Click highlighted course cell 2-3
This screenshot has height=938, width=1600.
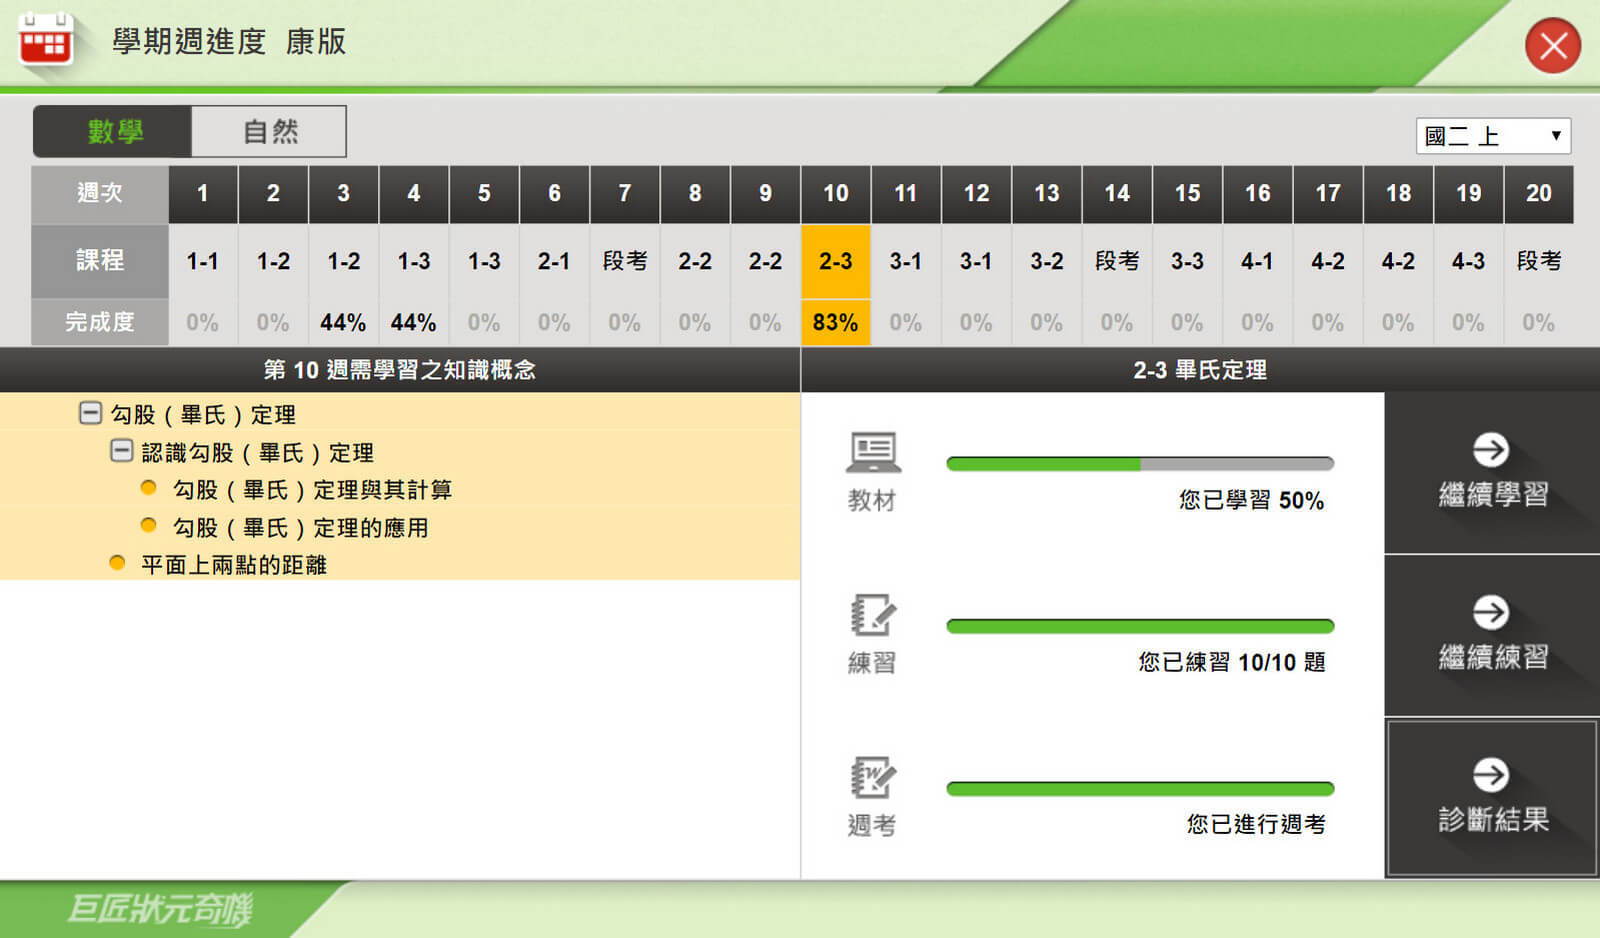pos(836,261)
